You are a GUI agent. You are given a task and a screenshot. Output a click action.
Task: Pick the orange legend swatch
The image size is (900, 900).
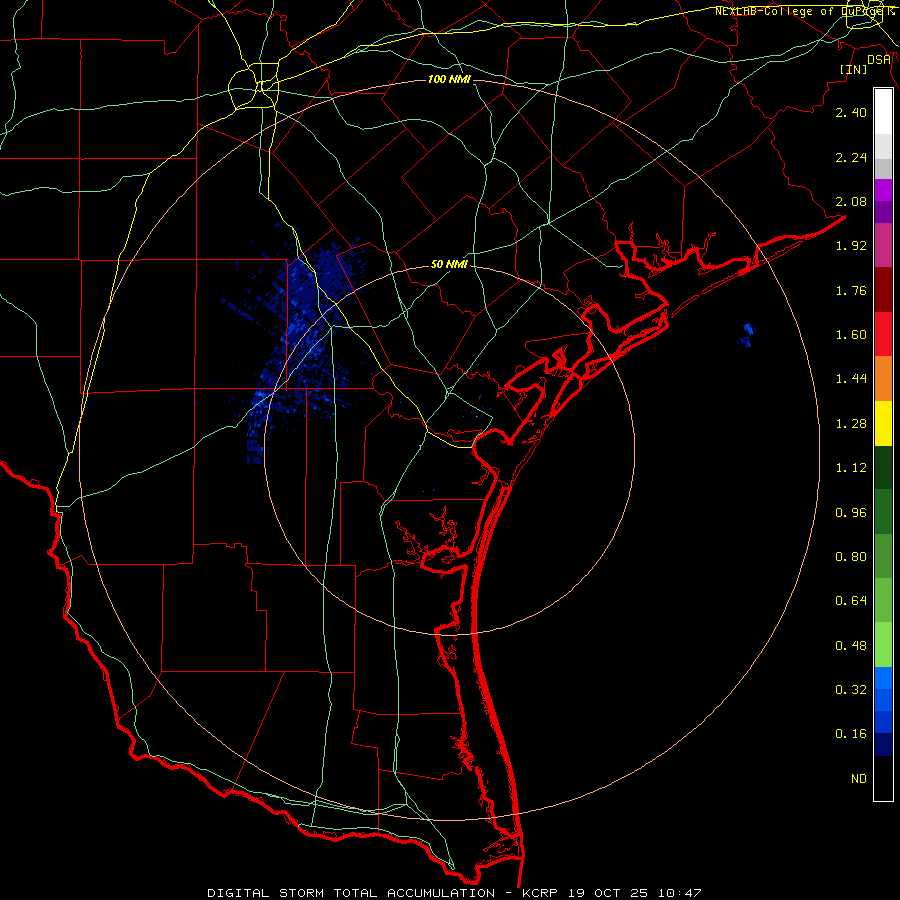point(883,379)
